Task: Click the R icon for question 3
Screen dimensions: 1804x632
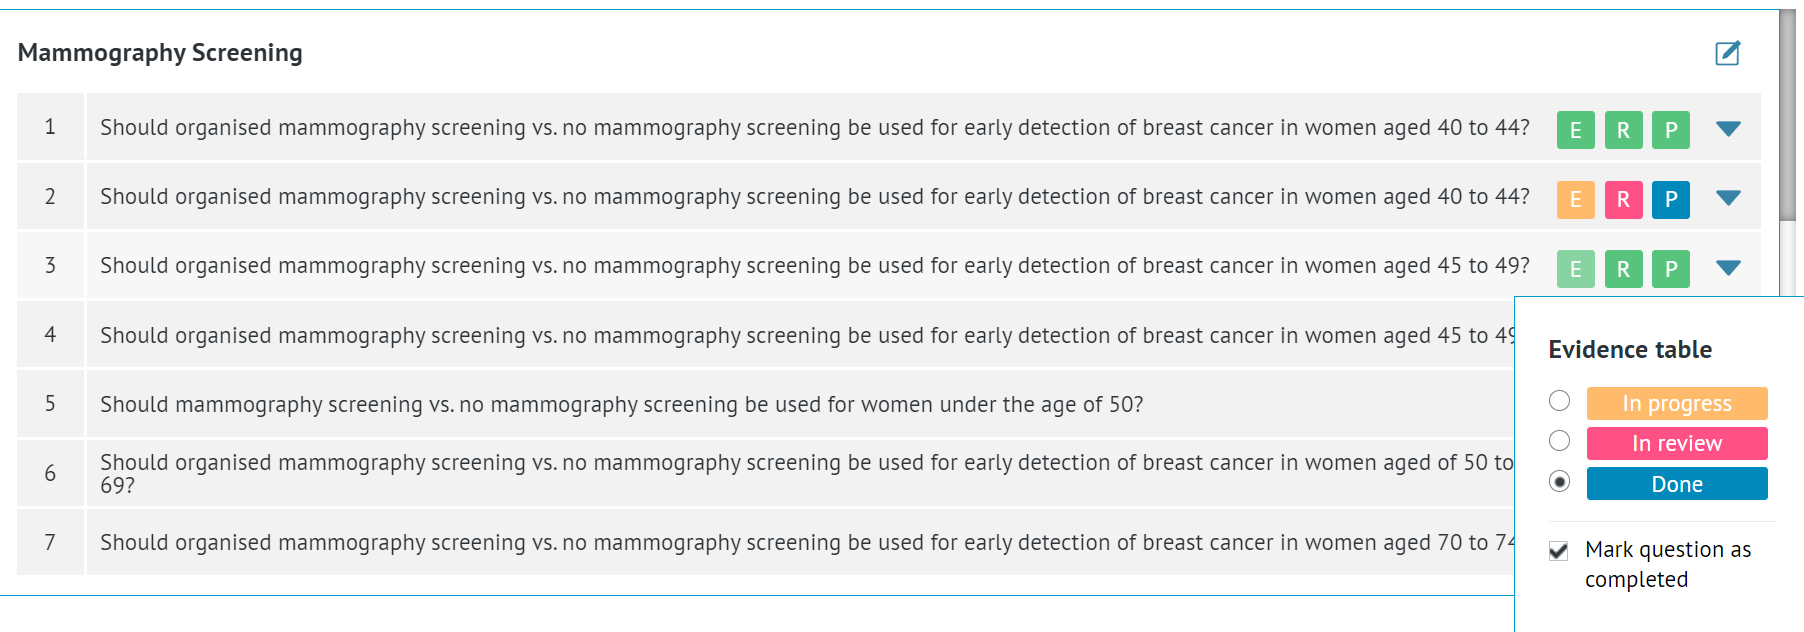Action: 1623,268
